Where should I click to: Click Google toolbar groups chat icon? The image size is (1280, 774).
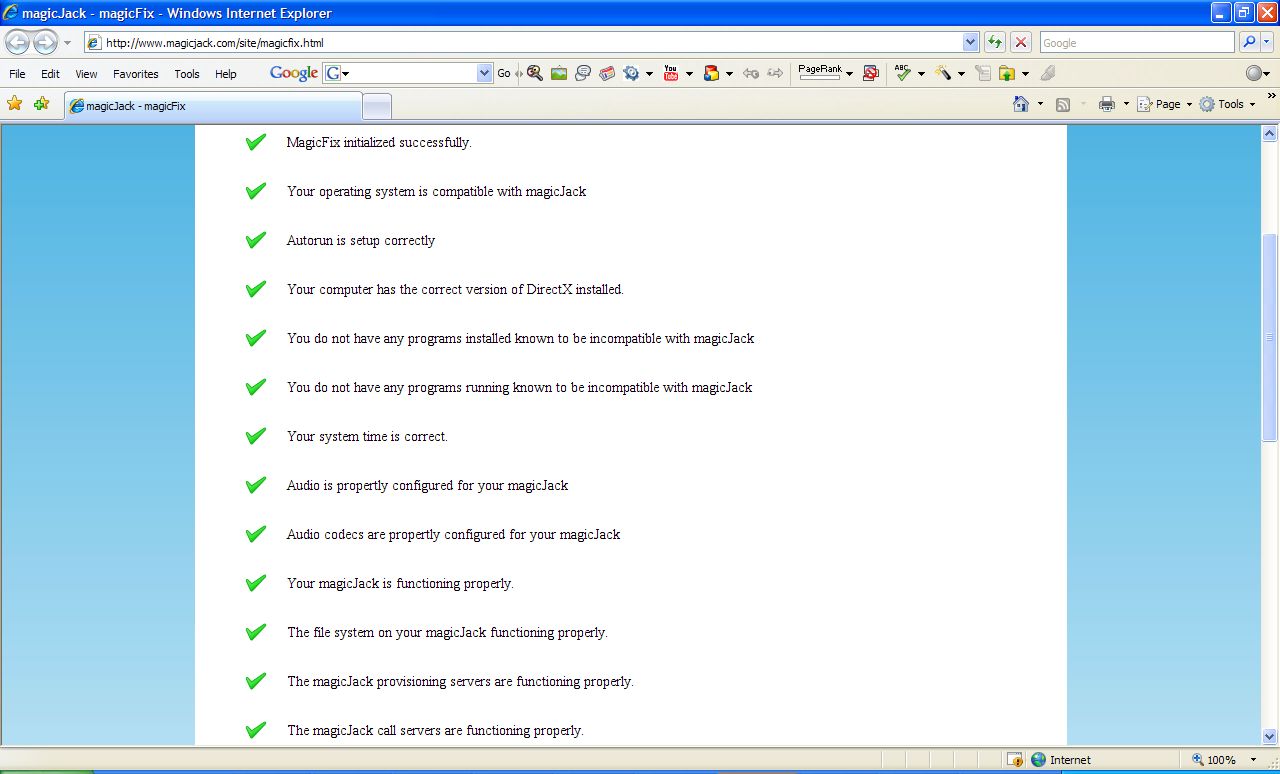583,73
